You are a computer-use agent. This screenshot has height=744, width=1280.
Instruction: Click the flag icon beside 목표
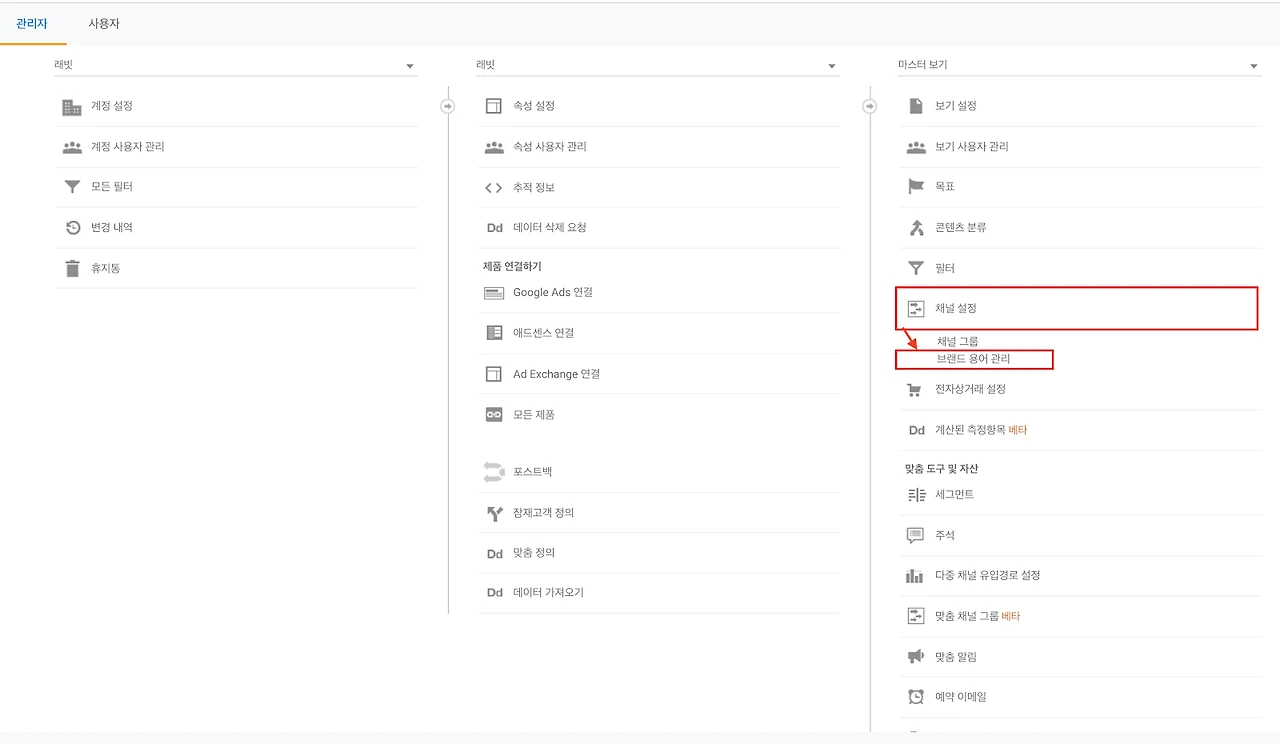click(x=916, y=187)
